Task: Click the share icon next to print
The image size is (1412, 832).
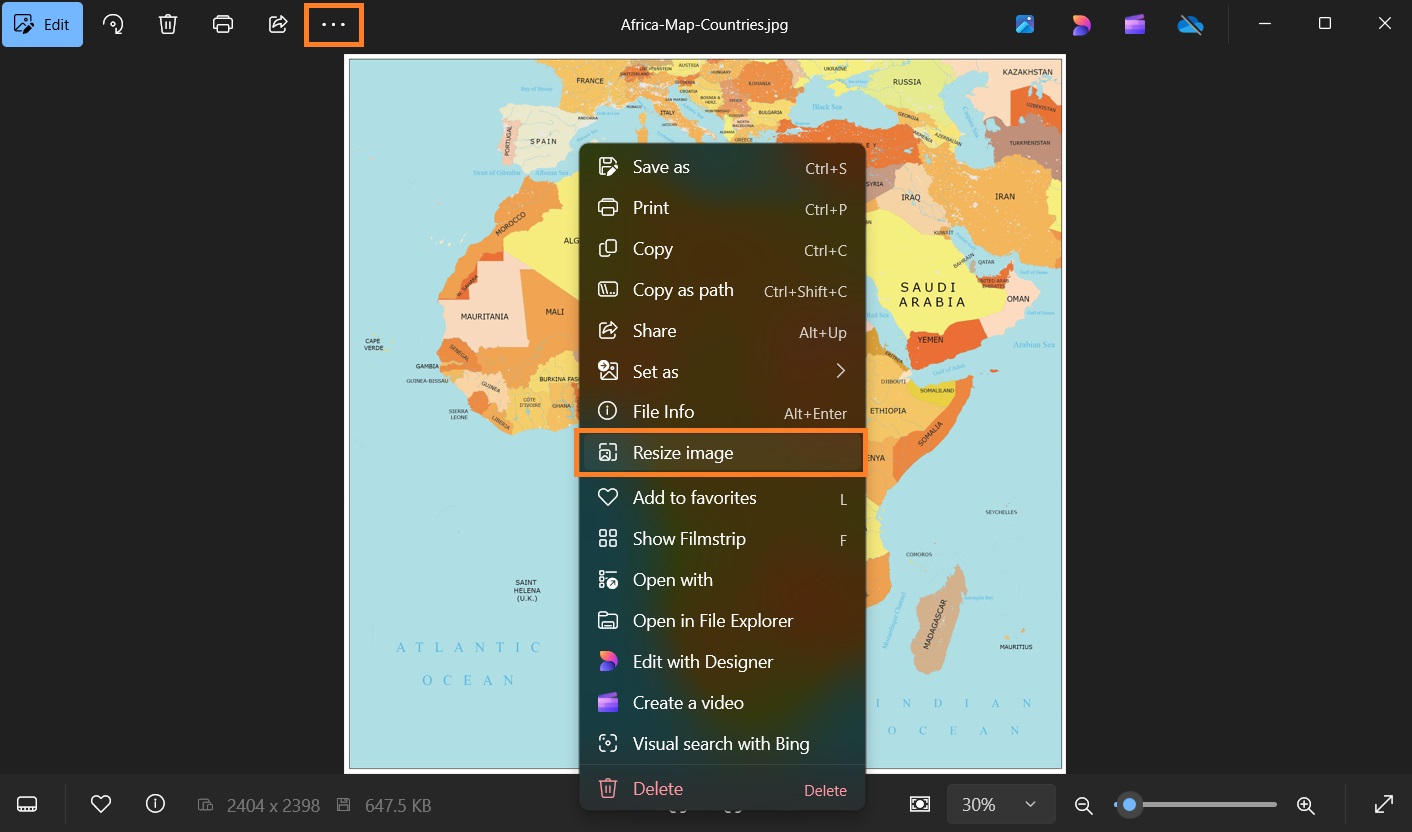Action: point(277,24)
